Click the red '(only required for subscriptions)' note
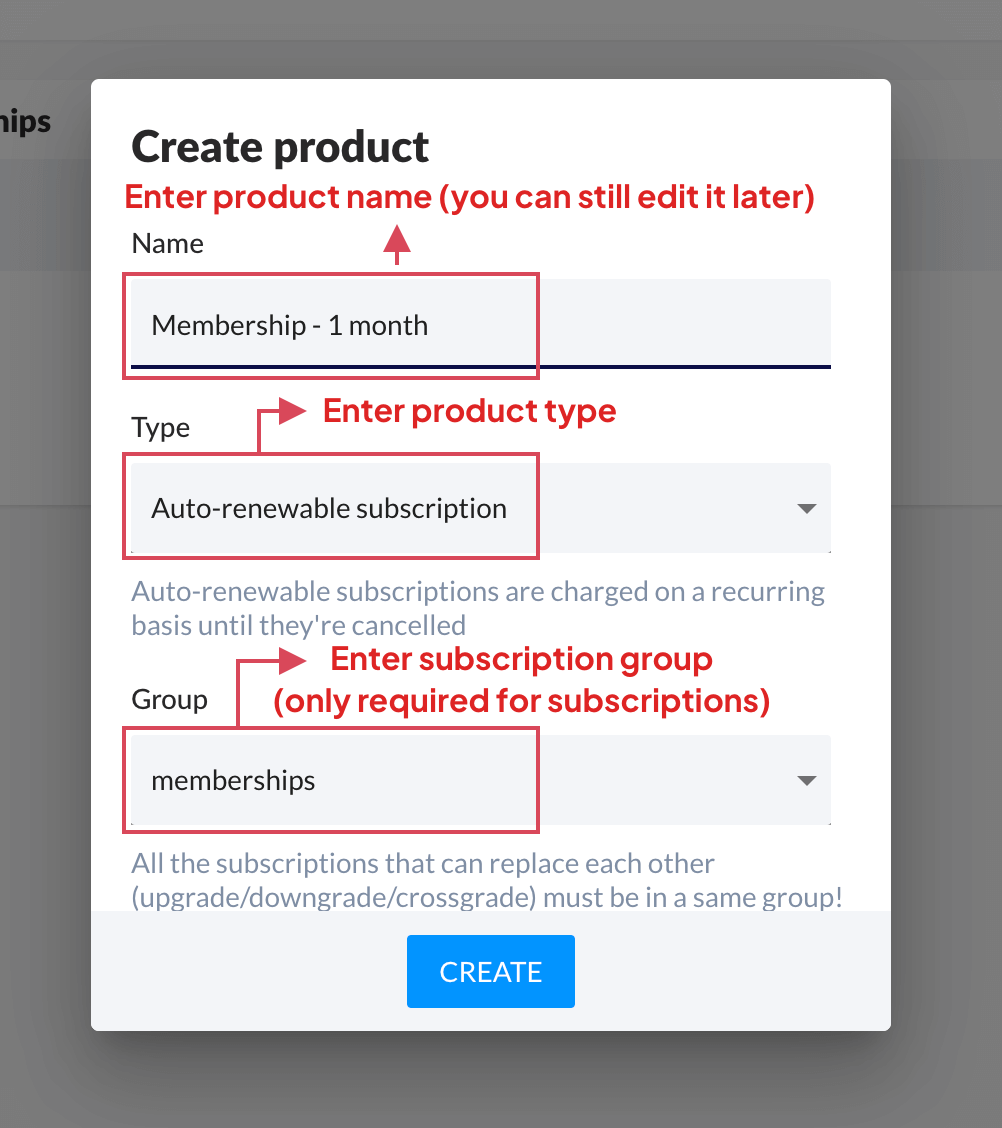 tap(521, 702)
